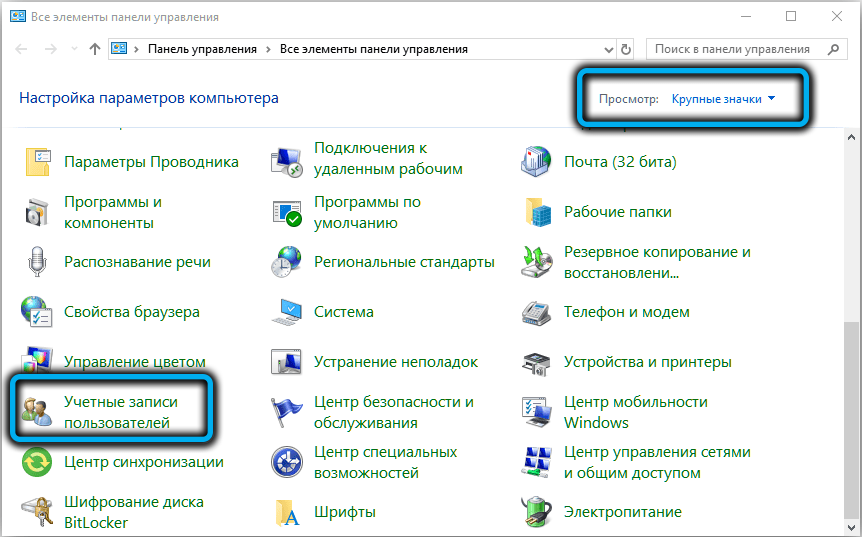The height and width of the screenshot is (537, 862).
Task: Open Устранение неполадок link text
Action: click(x=396, y=362)
